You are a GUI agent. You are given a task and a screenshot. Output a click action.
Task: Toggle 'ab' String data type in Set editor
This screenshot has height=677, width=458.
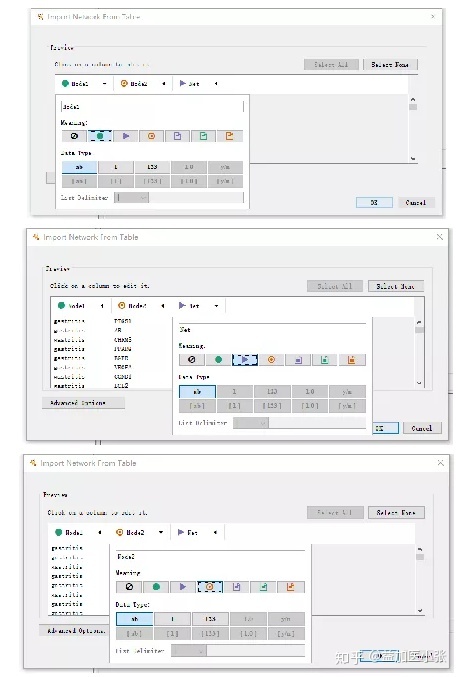click(197, 391)
